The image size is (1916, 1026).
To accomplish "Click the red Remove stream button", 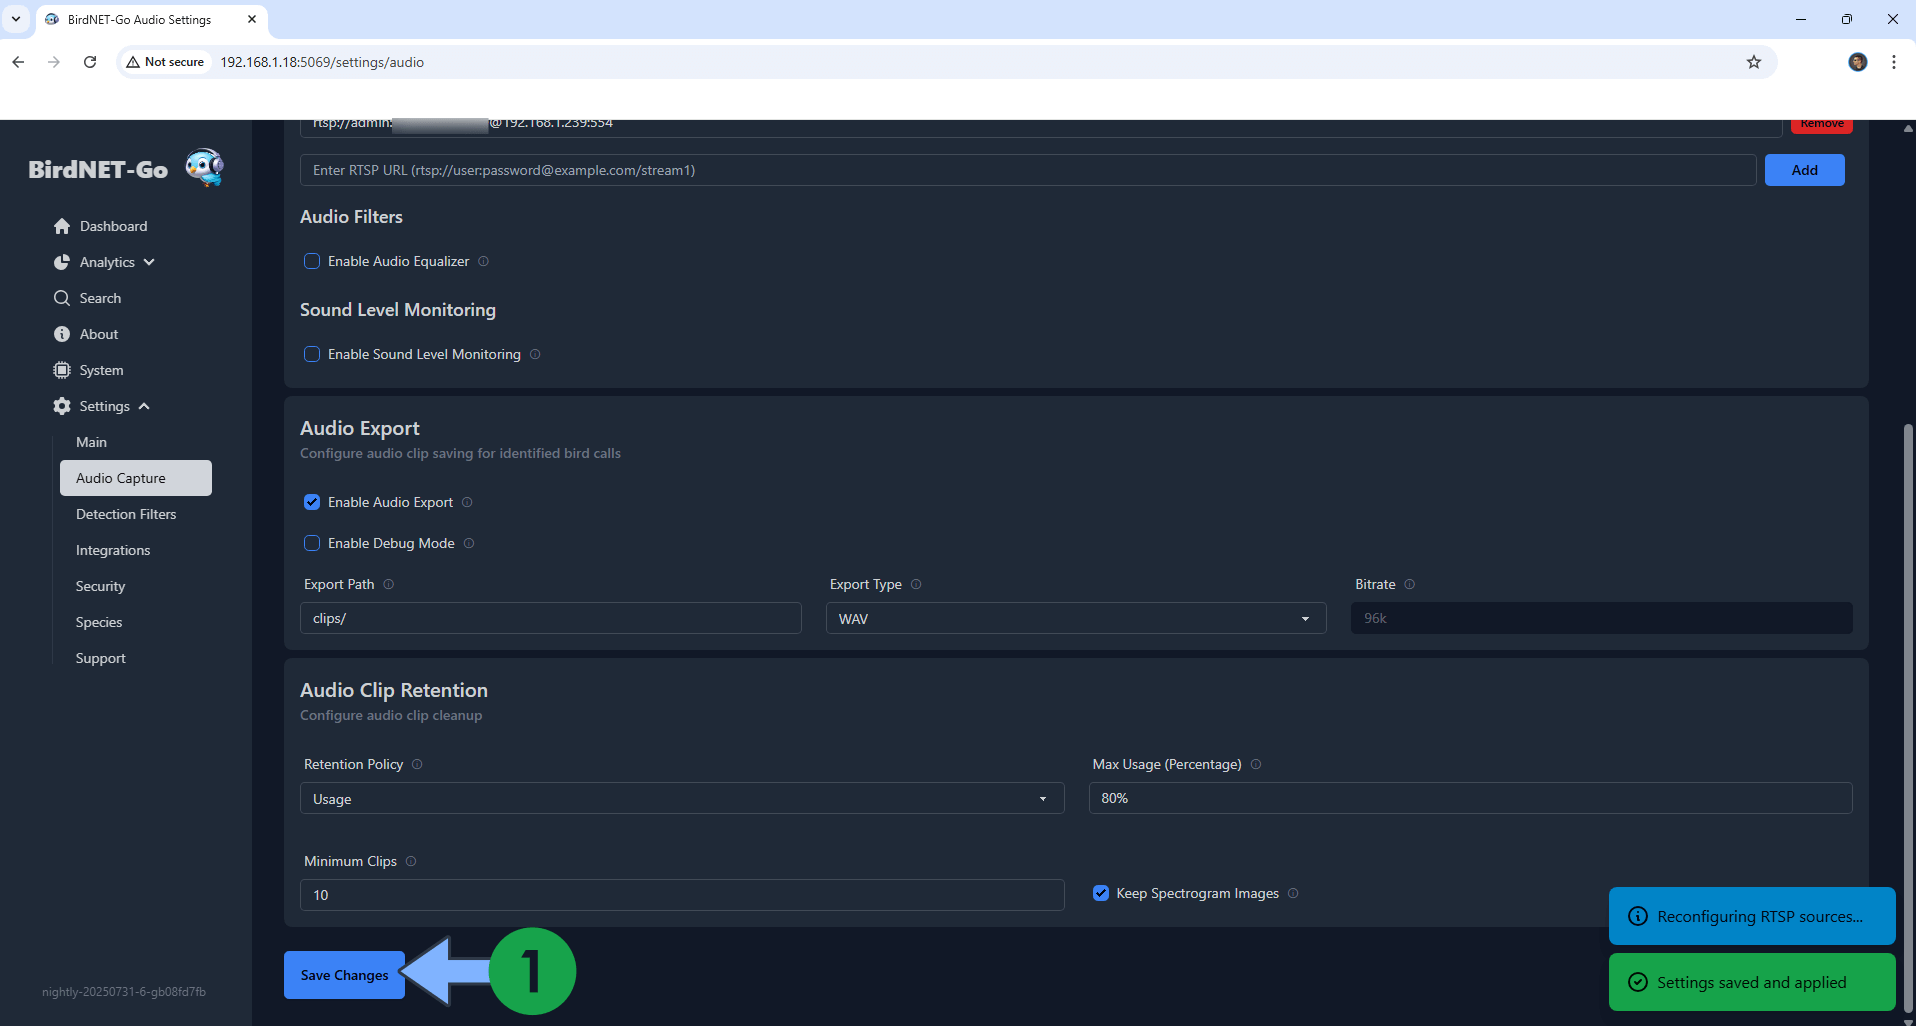I will 1822,125.
